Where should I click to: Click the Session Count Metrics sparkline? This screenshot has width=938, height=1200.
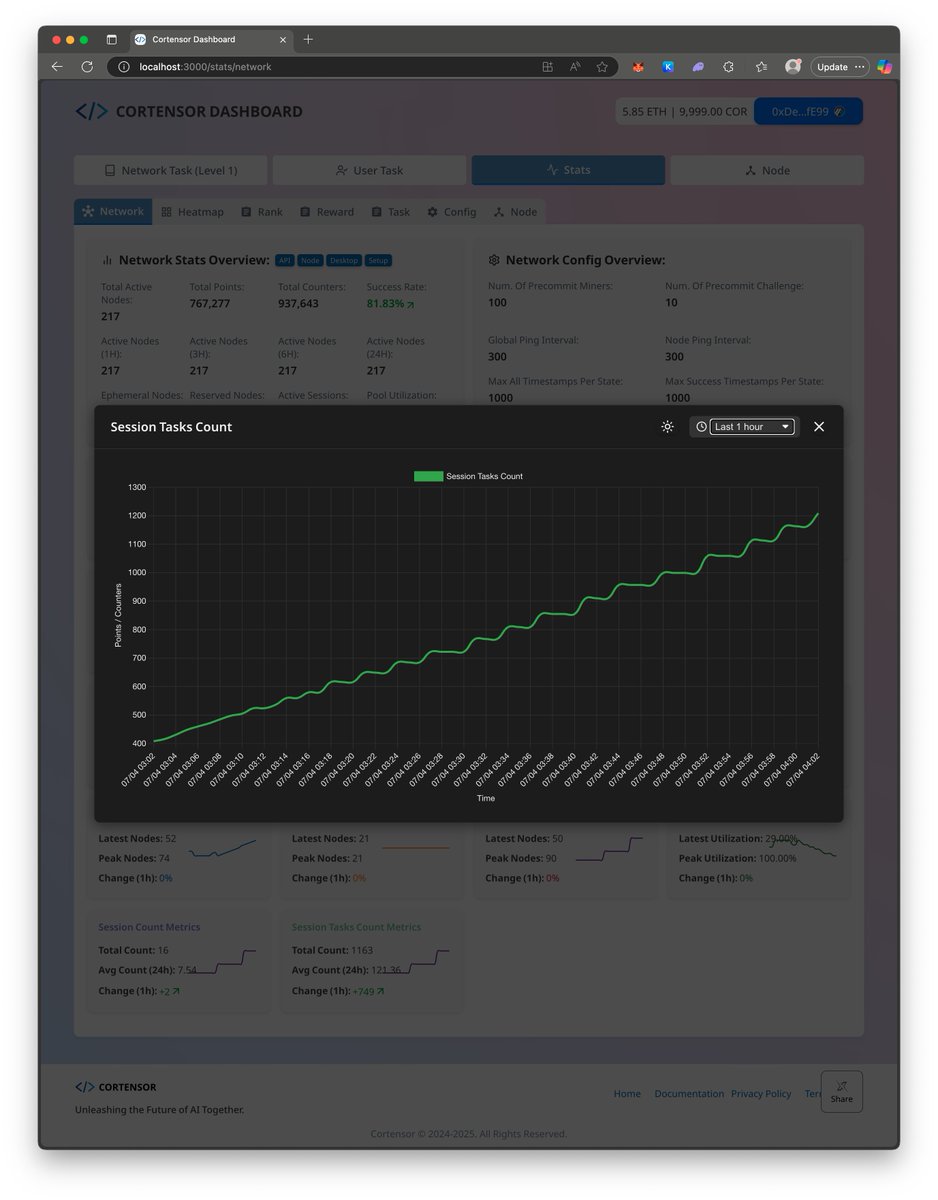pyautogui.click(x=224, y=960)
